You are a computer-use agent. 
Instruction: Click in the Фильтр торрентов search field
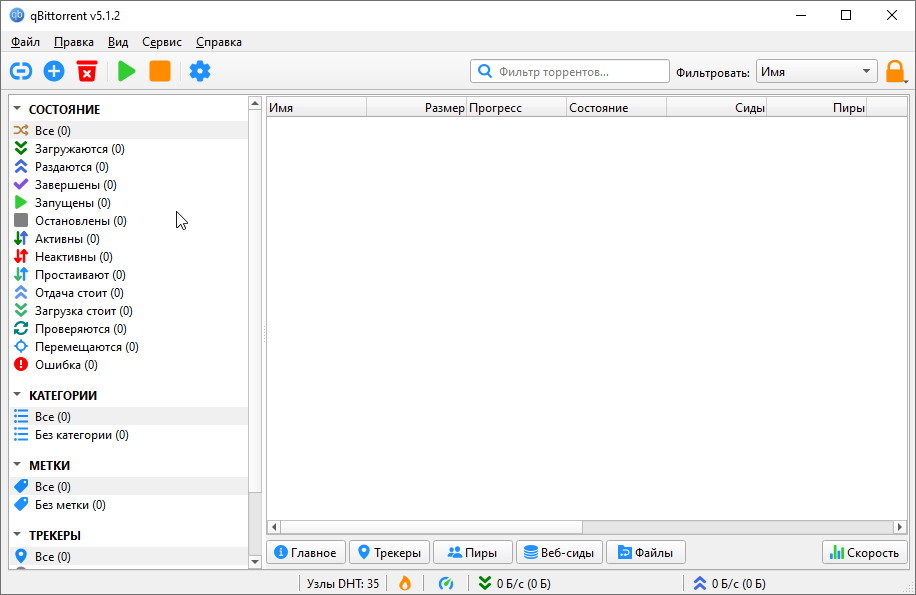click(570, 71)
